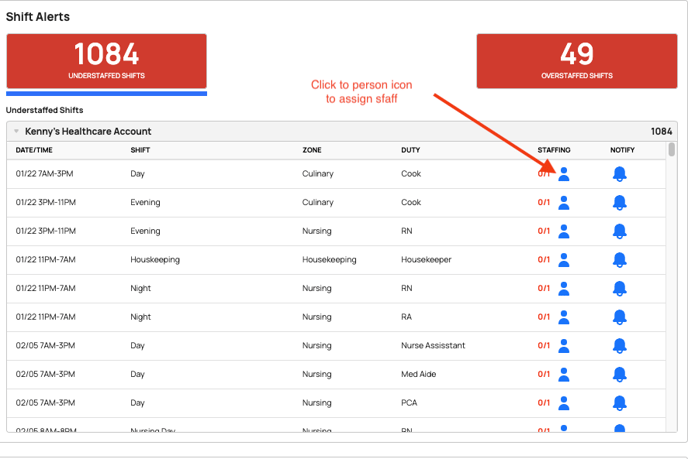This screenshot has width=688, height=459.
Task: Notify staff for 01/22 Night RA shift
Action: pos(620,317)
